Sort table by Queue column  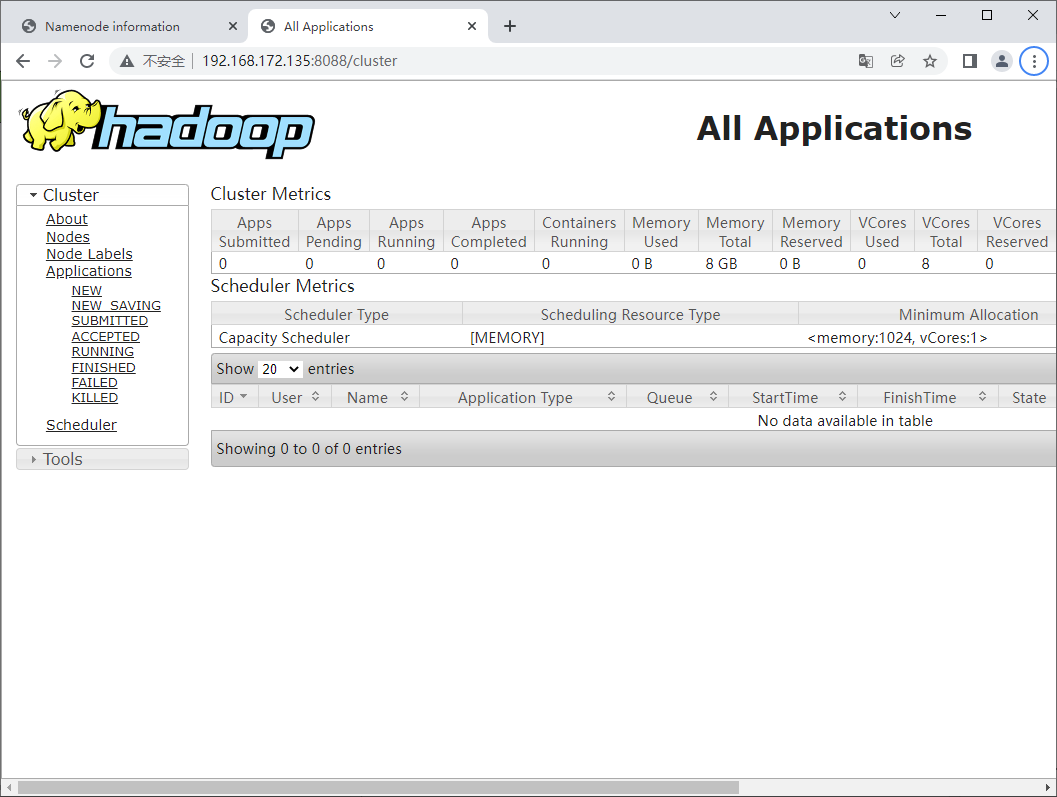coord(677,397)
